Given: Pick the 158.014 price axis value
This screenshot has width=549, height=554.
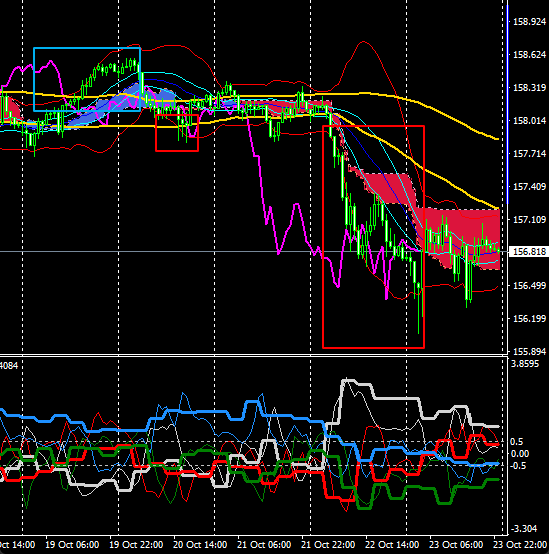Looking at the screenshot, I should [529, 121].
